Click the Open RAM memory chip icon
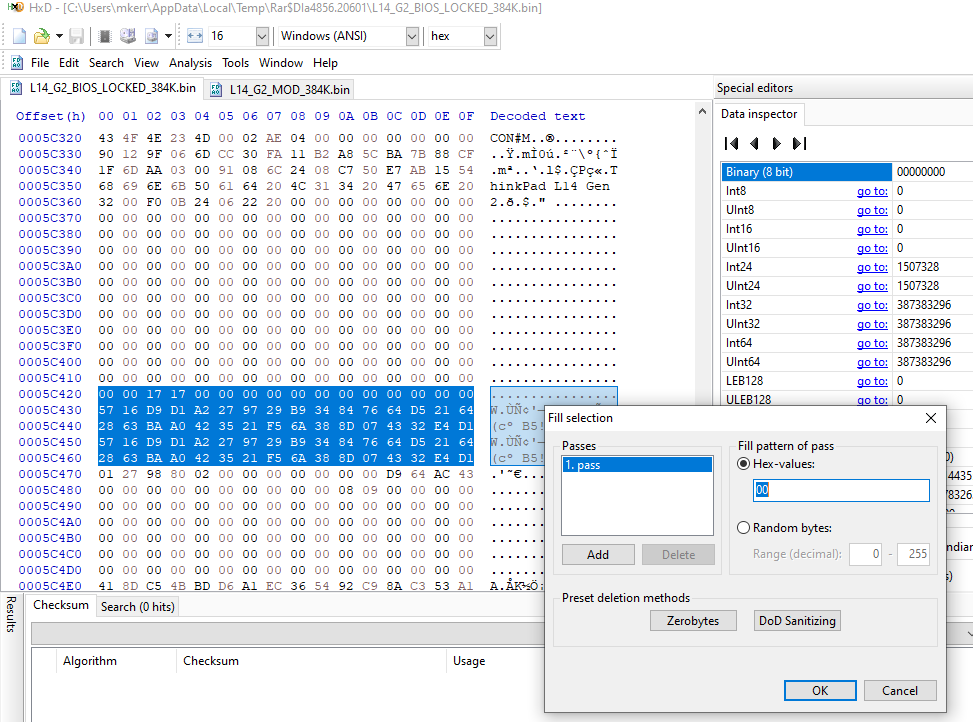The height and width of the screenshot is (722, 973). click(105, 36)
